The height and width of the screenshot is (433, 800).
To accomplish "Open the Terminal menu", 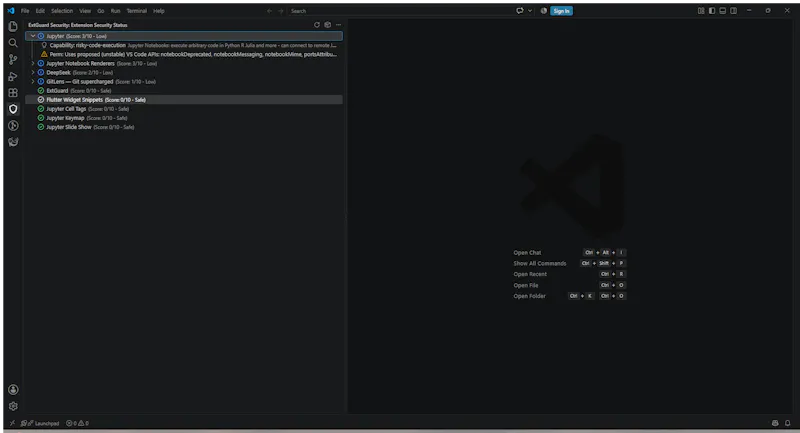I will pyautogui.click(x=136, y=11).
